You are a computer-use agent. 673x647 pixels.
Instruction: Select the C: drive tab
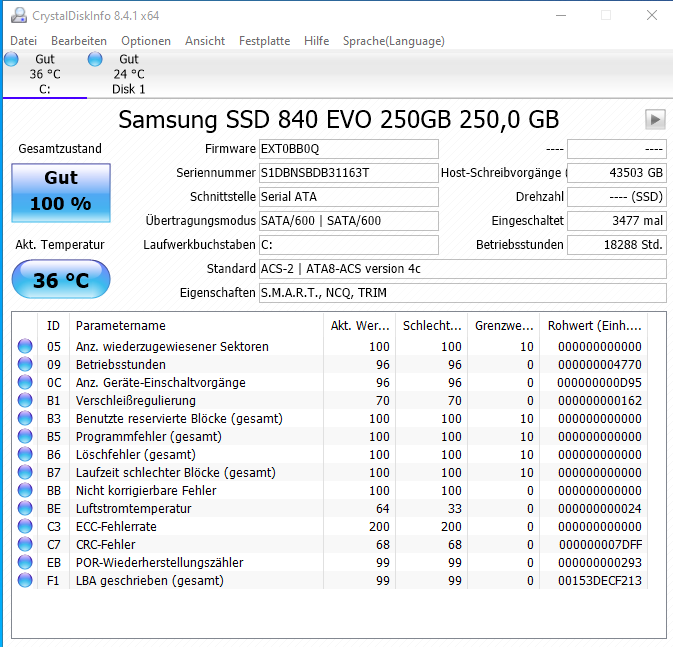coord(45,74)
